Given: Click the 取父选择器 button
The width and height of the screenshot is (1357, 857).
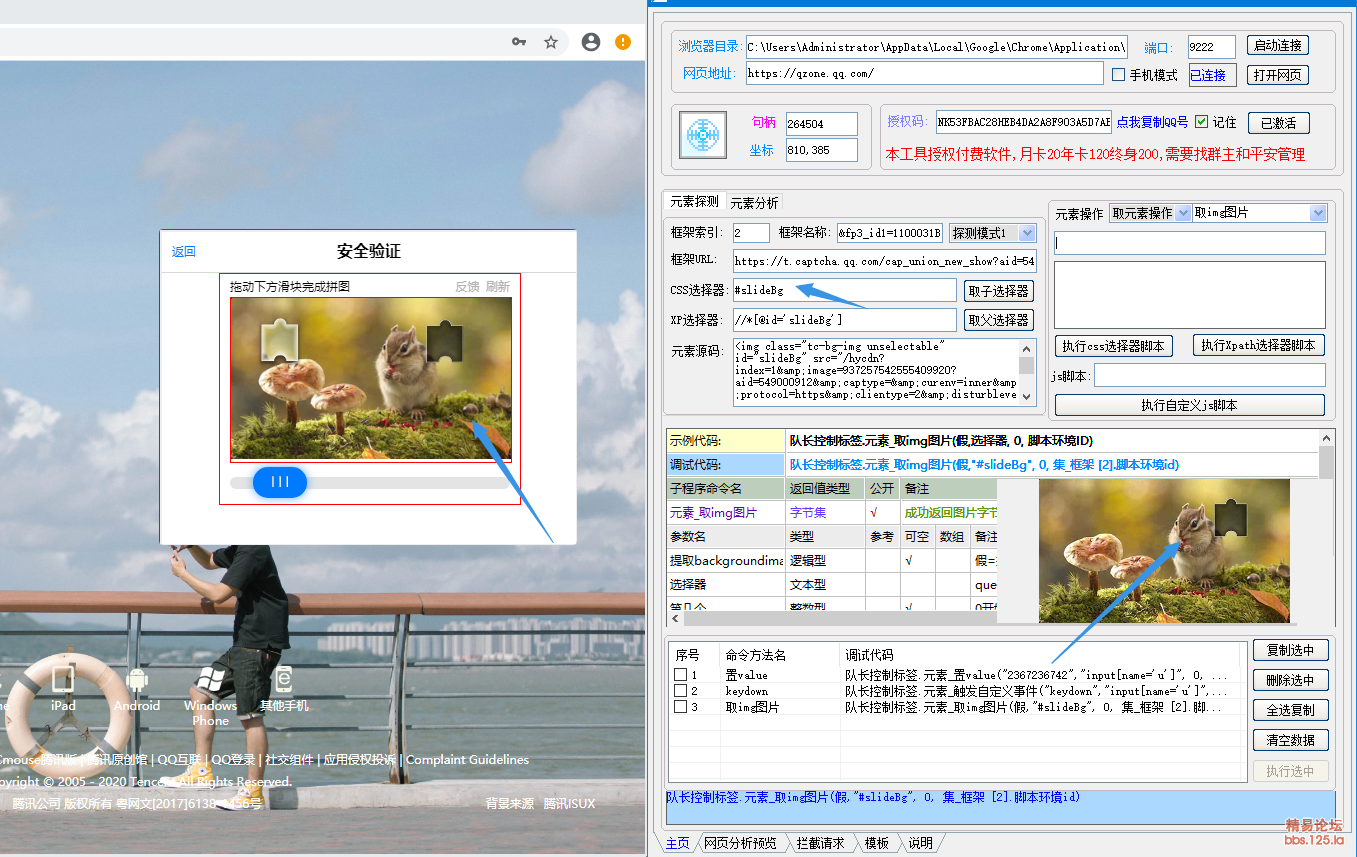Looking at the screenshot, I should [x=998, y=320].
